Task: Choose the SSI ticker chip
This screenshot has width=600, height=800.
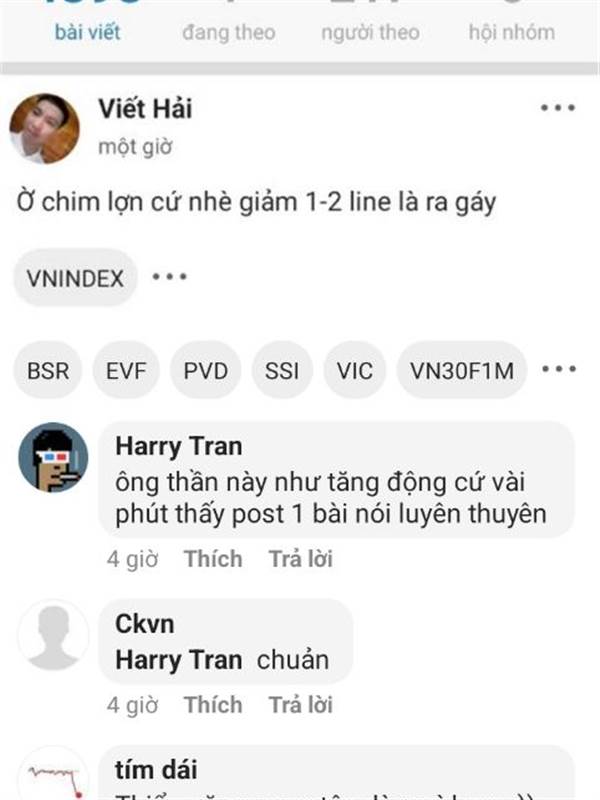Action: [282, 370]
